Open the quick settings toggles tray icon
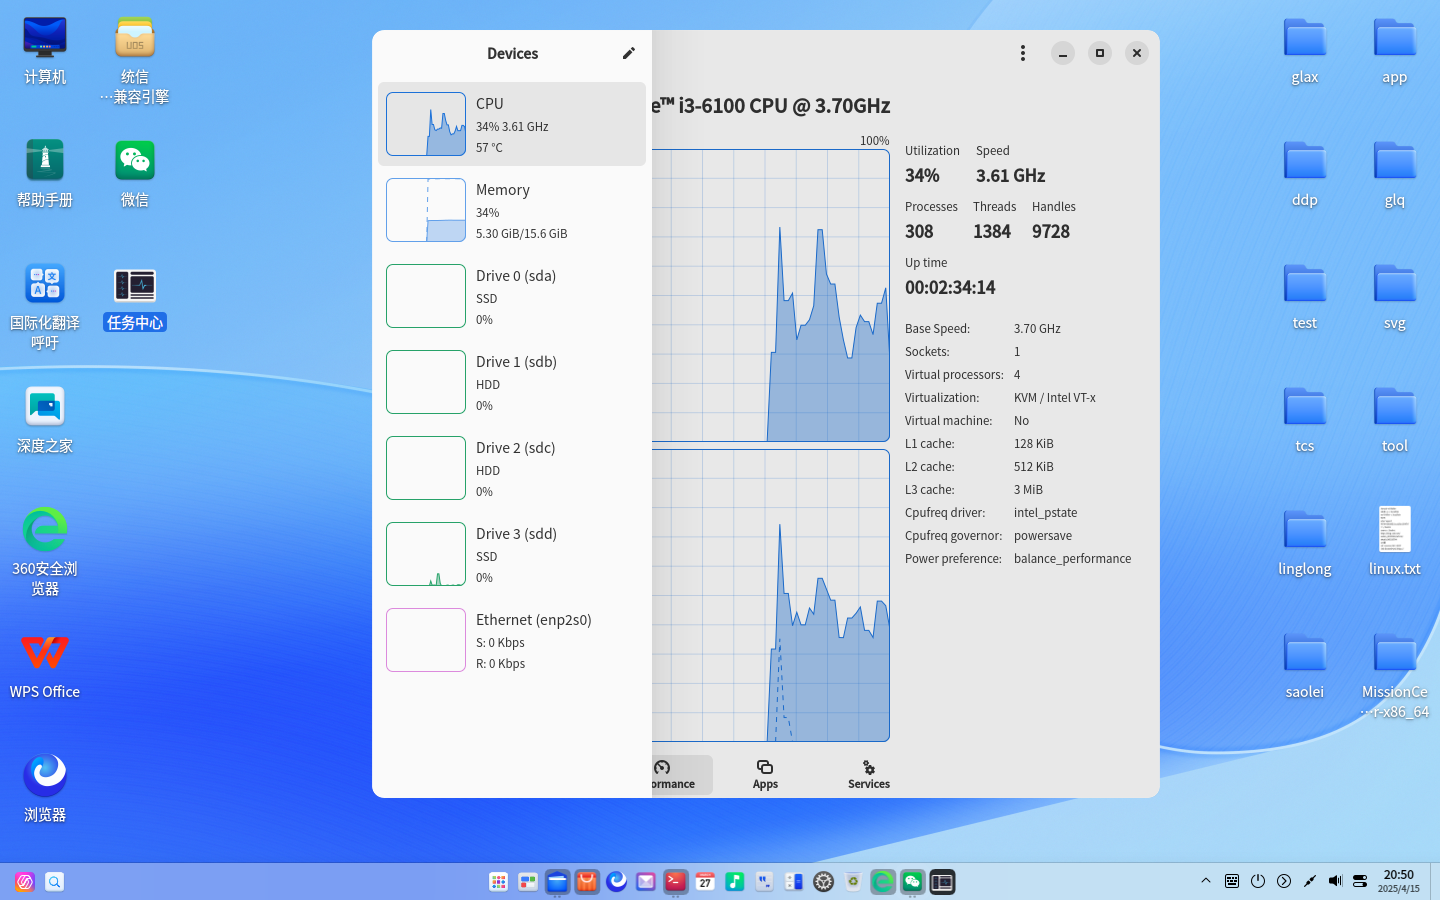This screenshot has height=900, width=1440. 1360,881
